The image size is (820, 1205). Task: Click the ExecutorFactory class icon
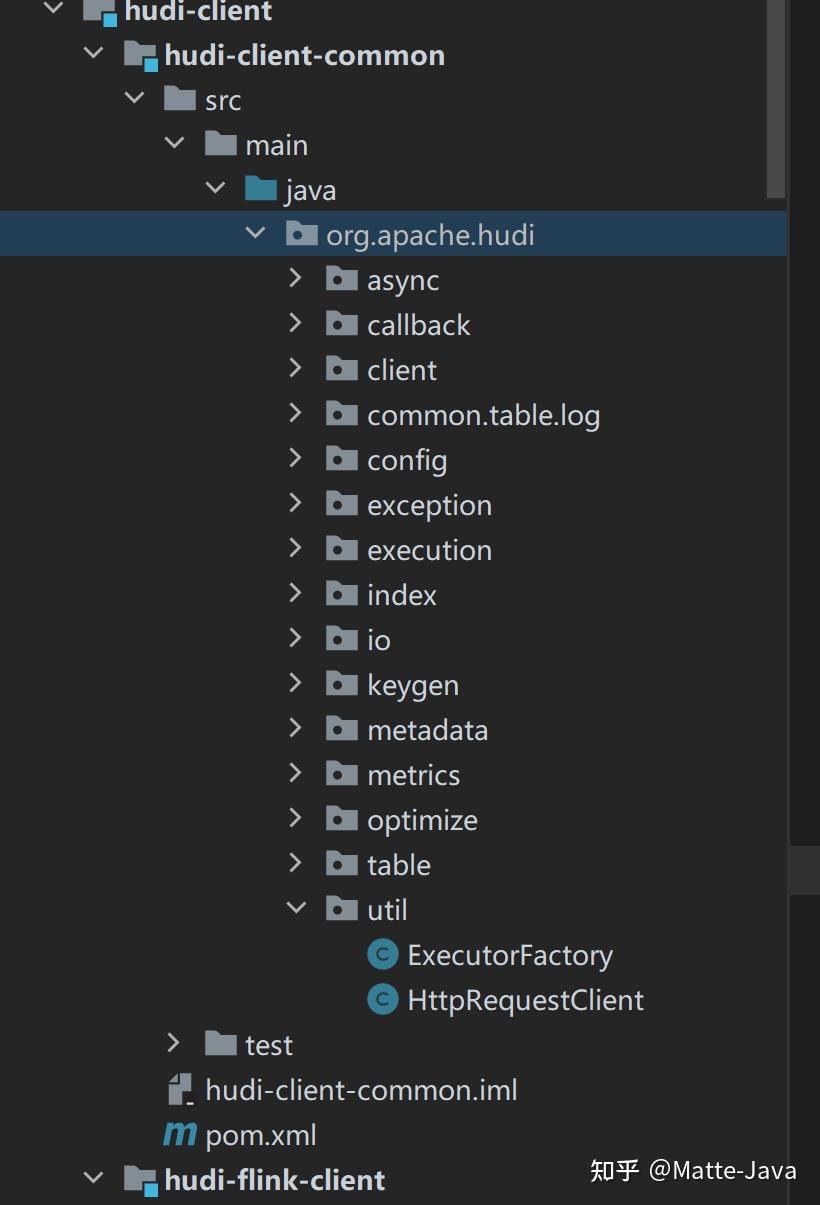(x=382, y=956)
